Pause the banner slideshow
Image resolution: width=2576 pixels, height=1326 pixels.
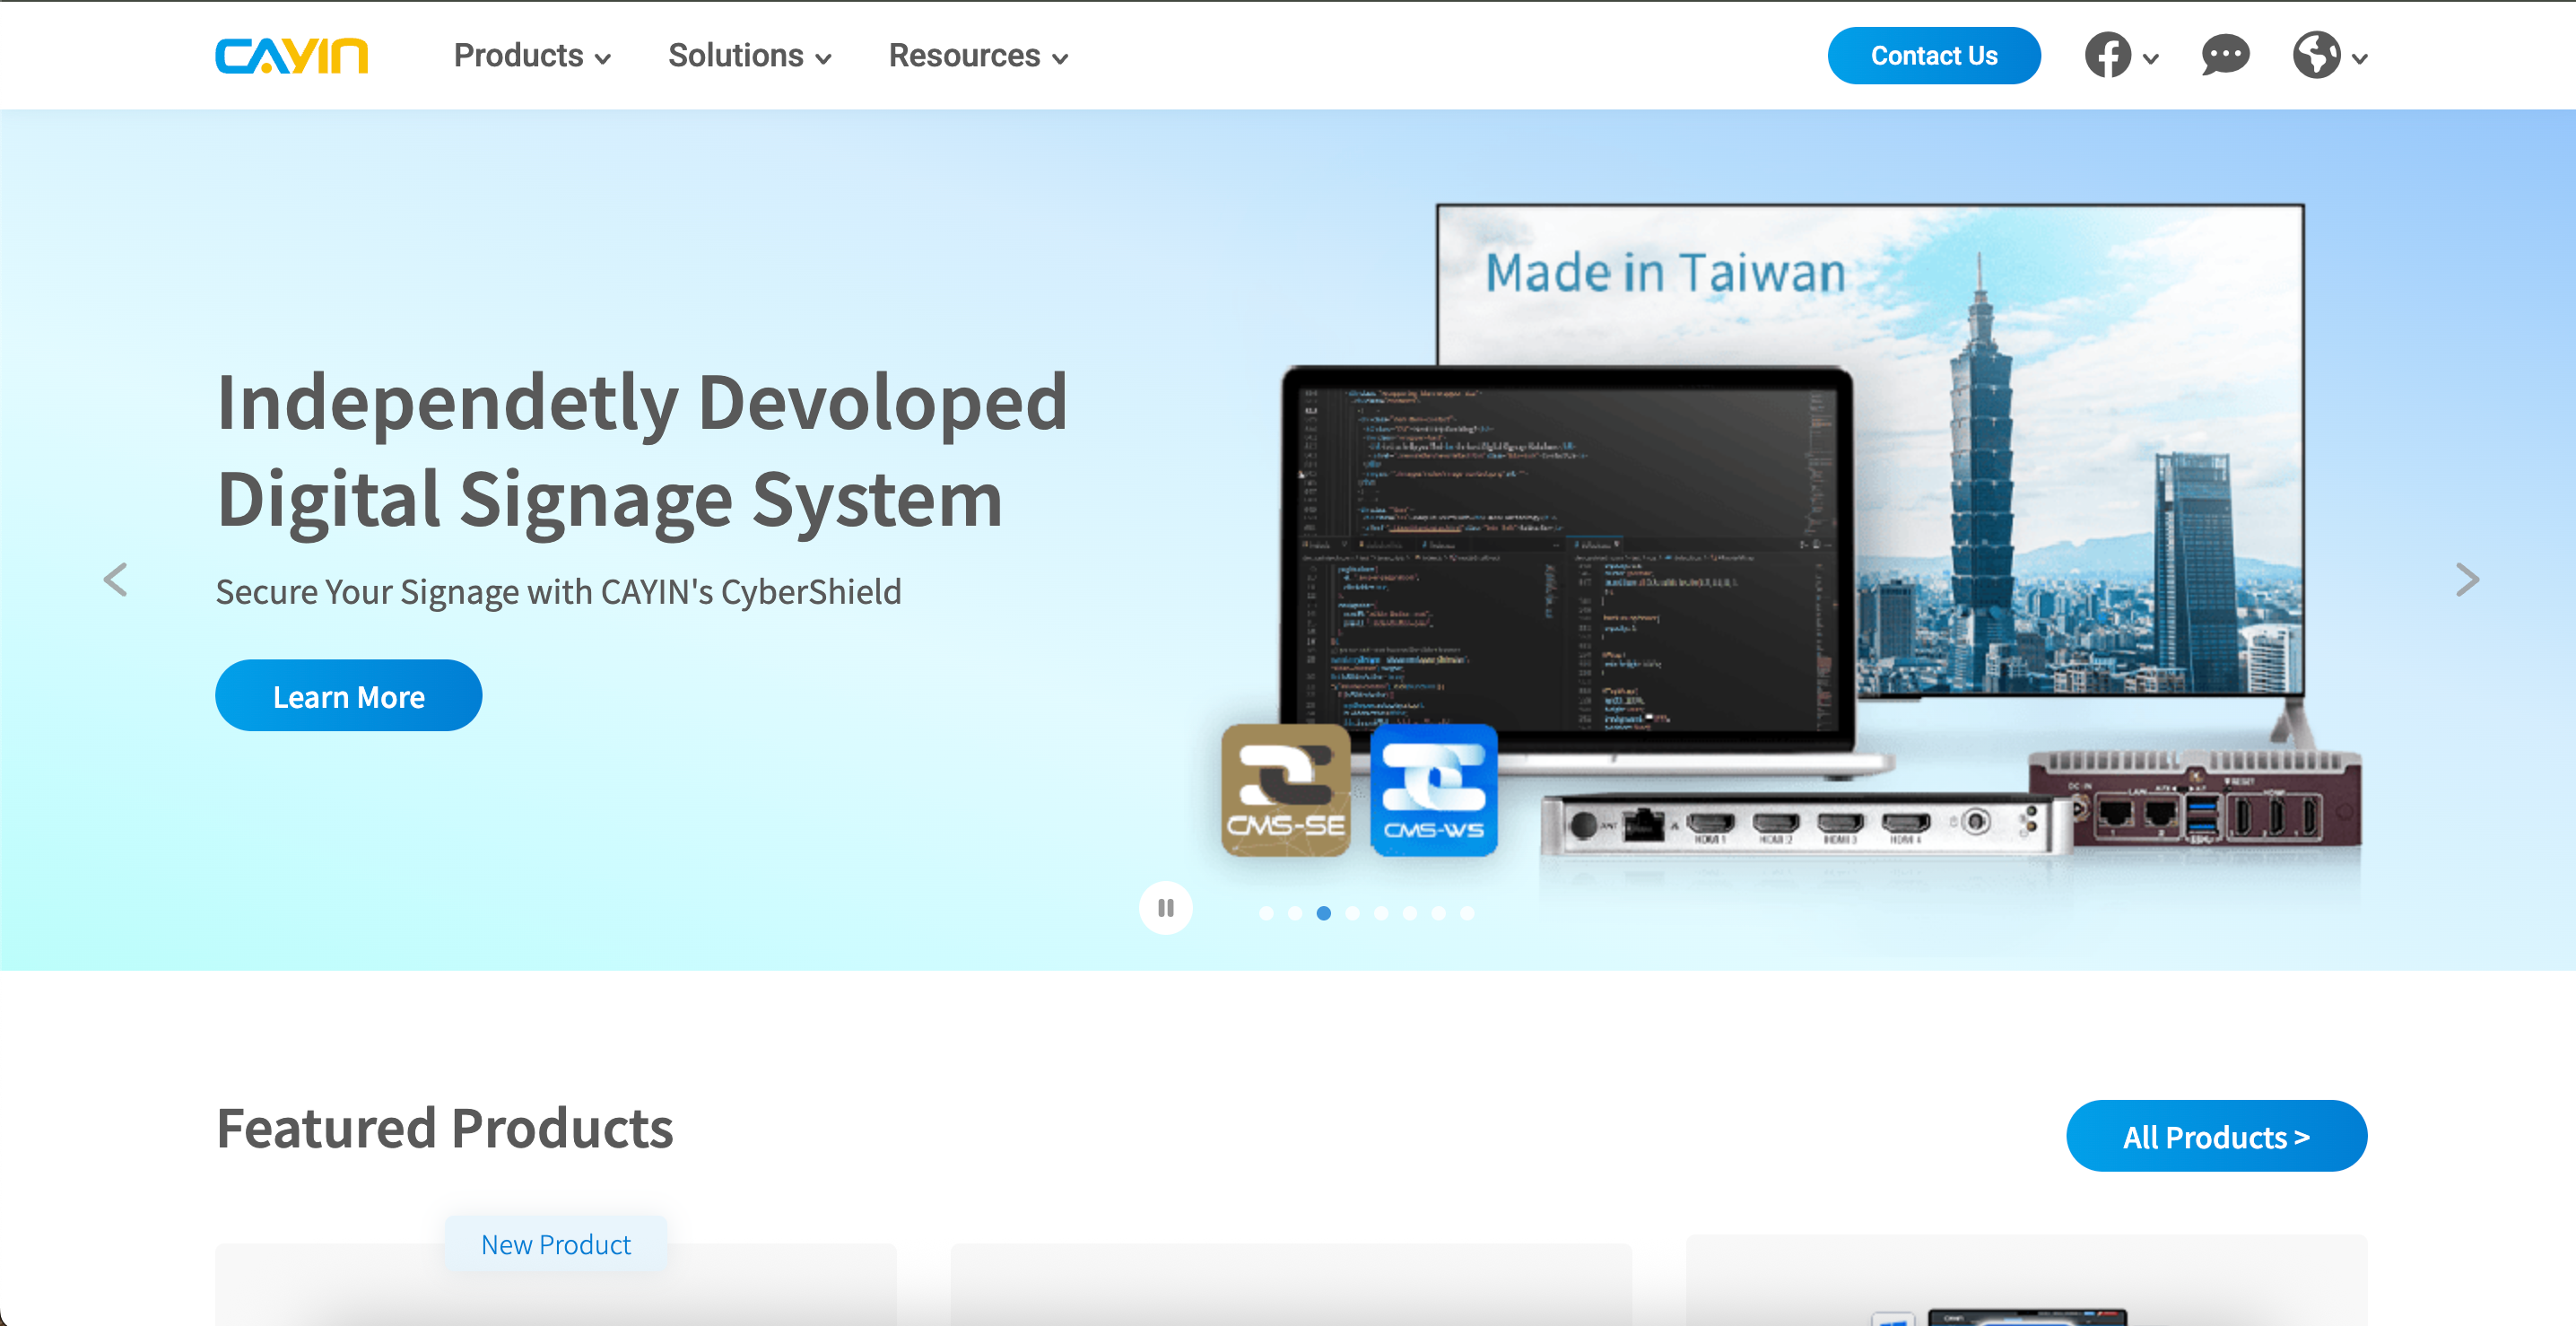point(1166,908)
